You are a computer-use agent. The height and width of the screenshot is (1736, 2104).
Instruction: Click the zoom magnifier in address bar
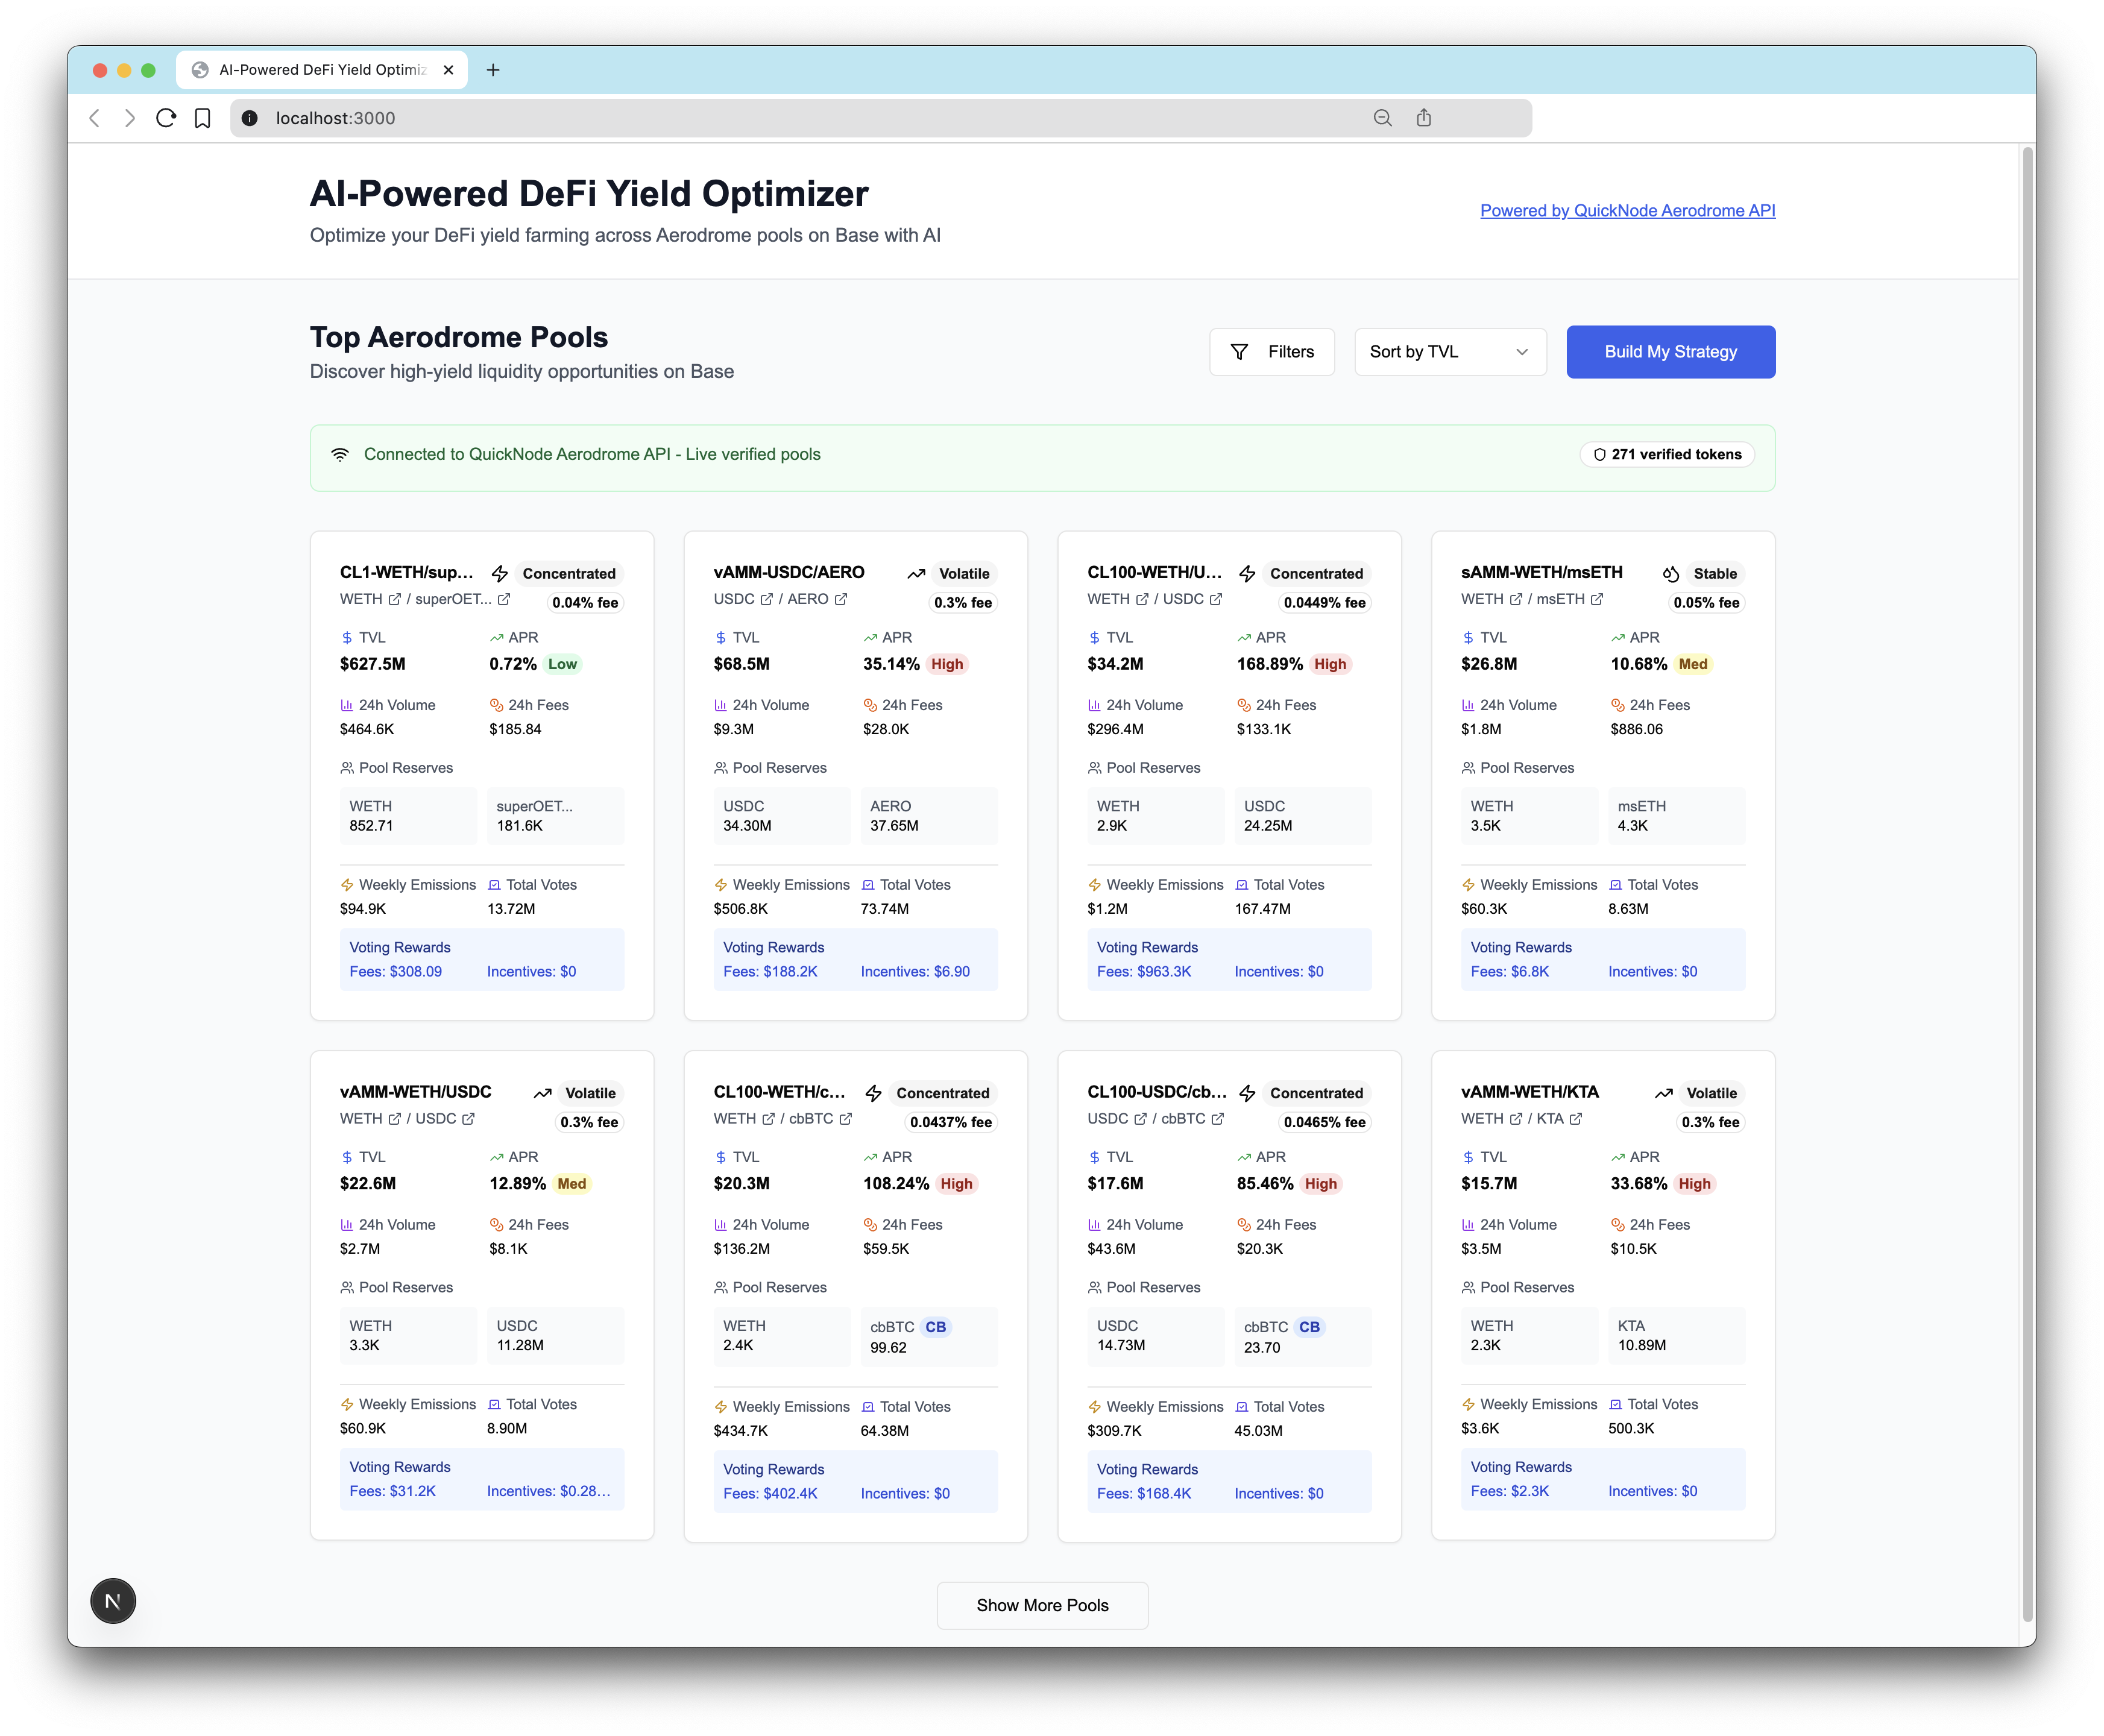(x=1382, y=118)
